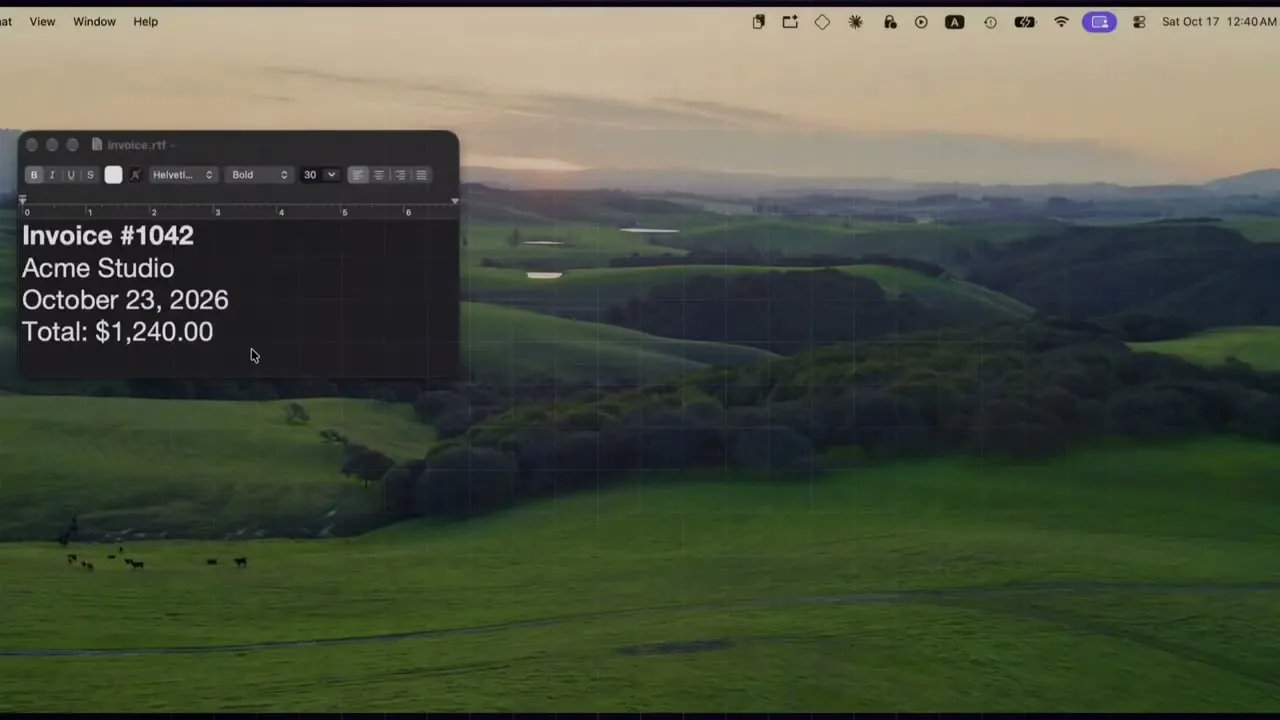Viewport: 1280px width, 720px height.
Task: Center-align the text
Action: 379,175
